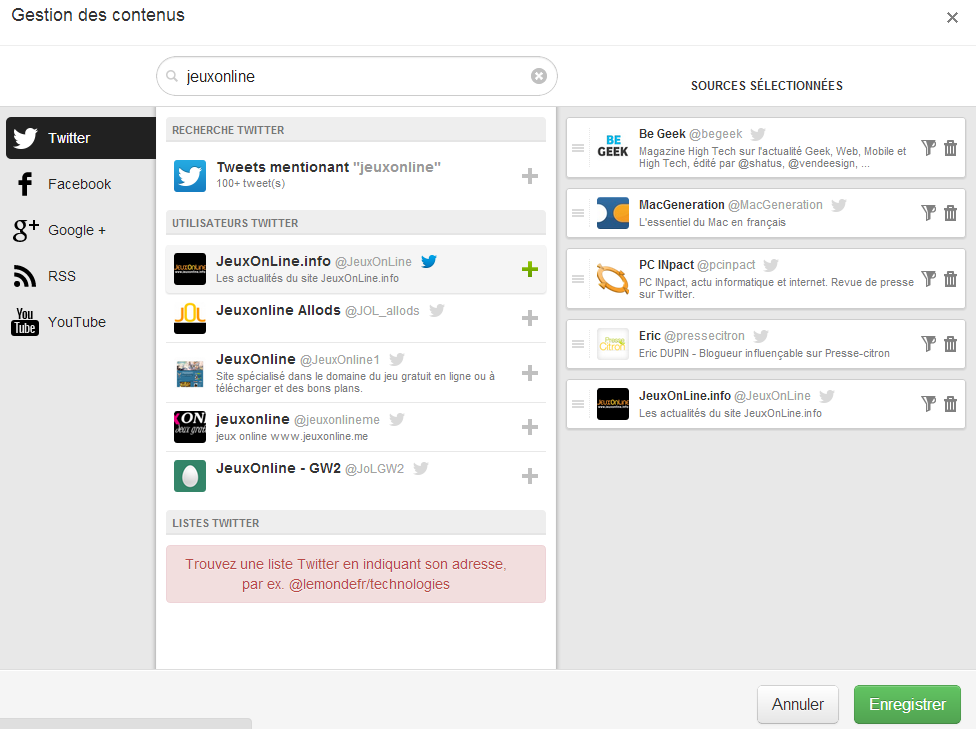Click the Enregistrer button
Screen dimensions: 976x729
coord(906,704)
